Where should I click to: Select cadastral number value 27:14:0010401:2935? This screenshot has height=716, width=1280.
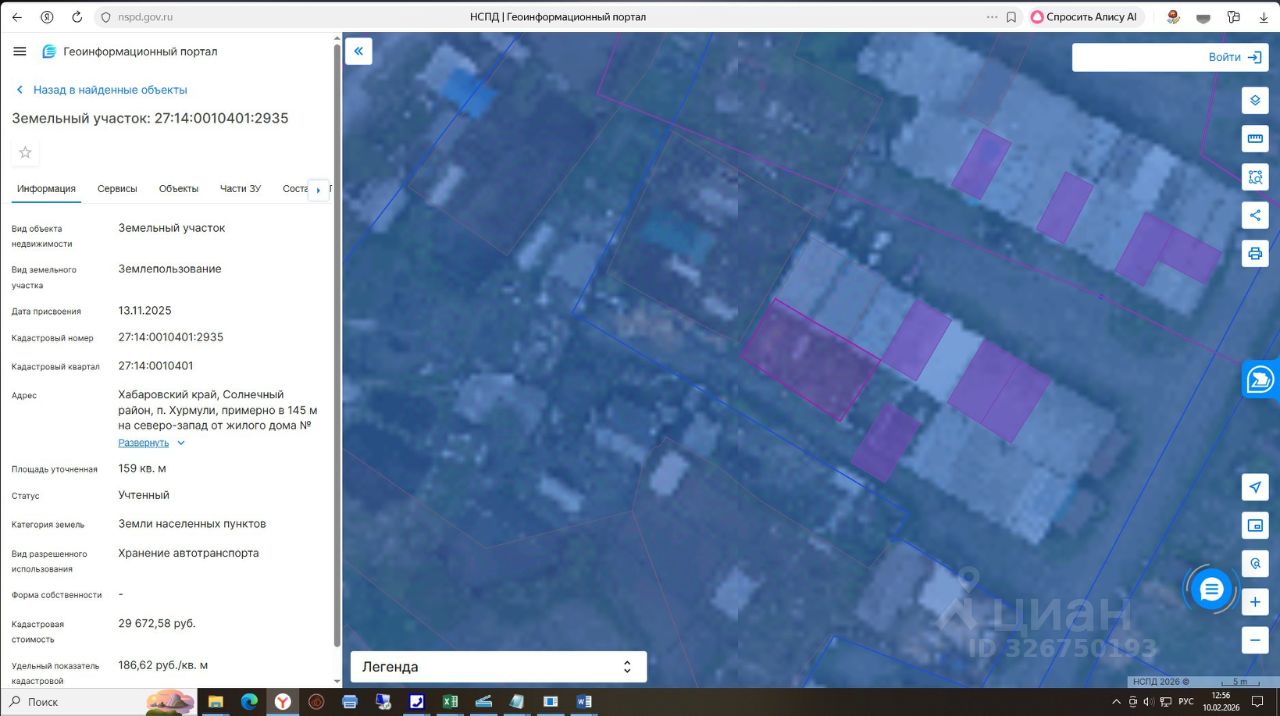[171, 337]
